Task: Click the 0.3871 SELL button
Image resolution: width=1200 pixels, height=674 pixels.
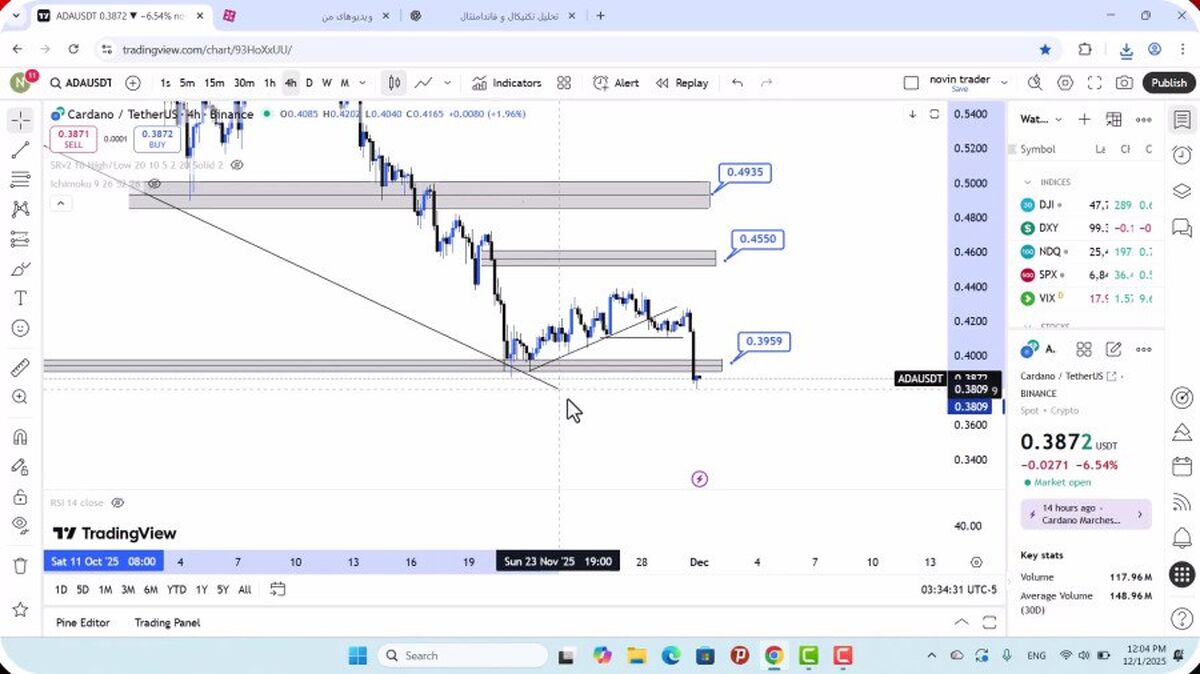Action: click(73, 139)
